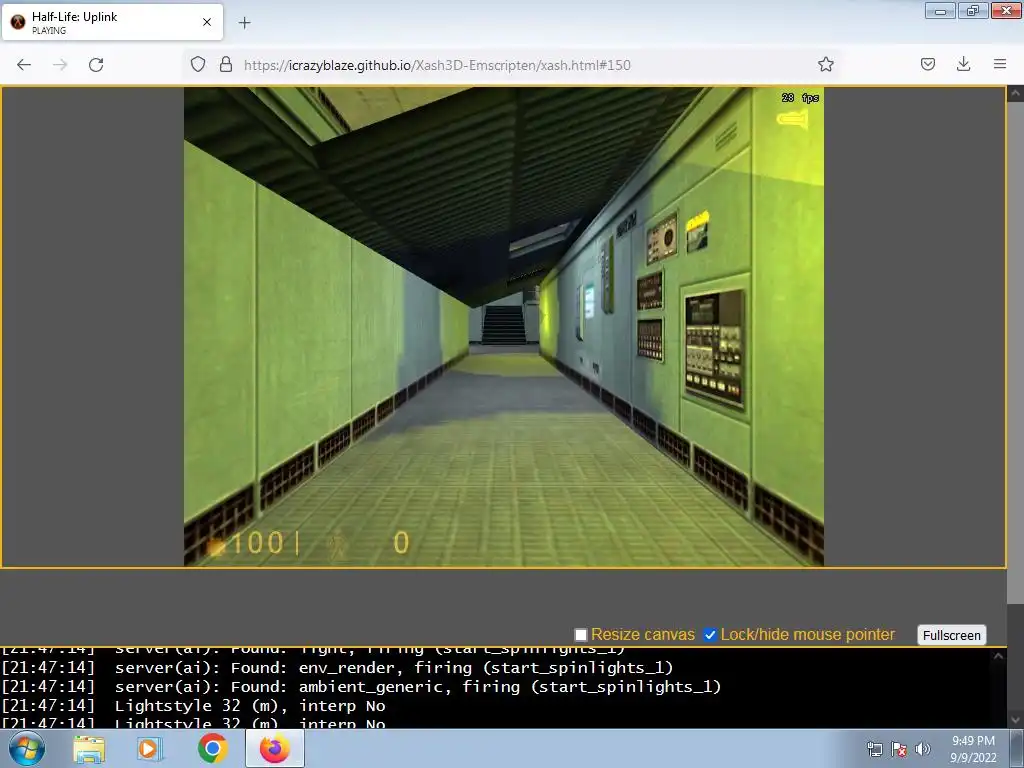
Task: Reload the current page
Action: (96, 64)
